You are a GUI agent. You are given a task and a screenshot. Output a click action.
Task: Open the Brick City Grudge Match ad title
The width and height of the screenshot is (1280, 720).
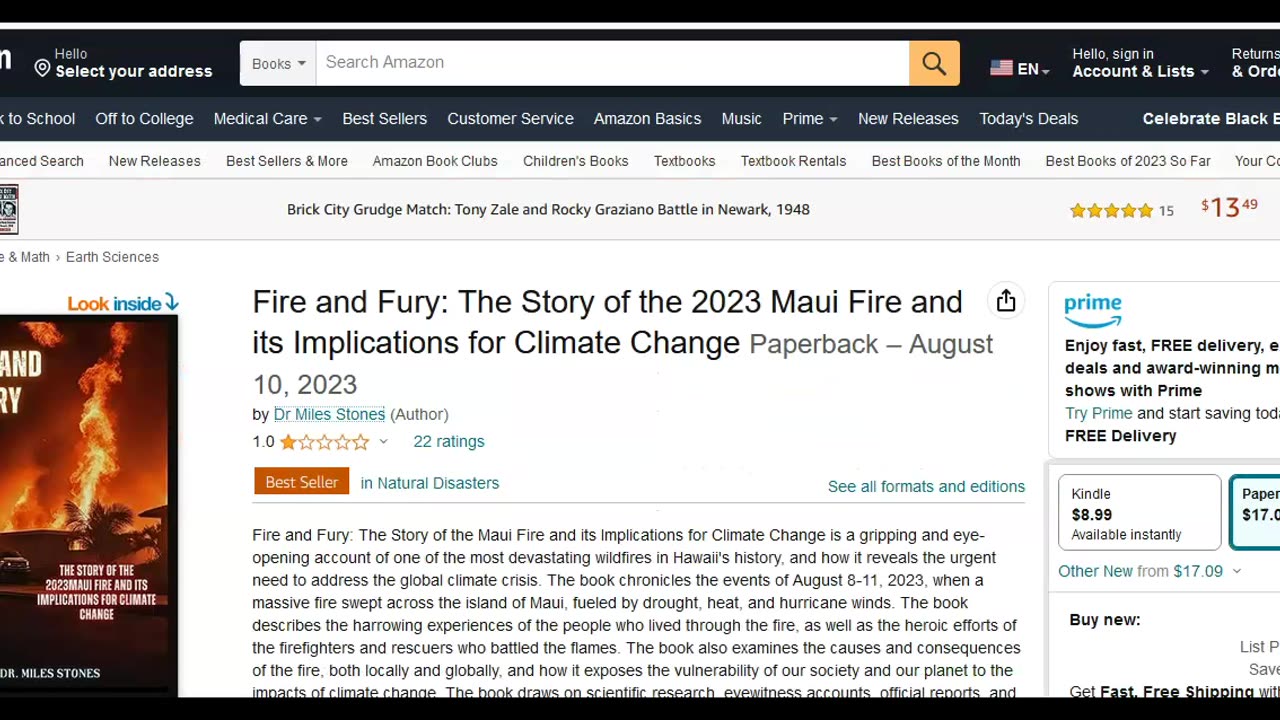click(x=548, y=210)
